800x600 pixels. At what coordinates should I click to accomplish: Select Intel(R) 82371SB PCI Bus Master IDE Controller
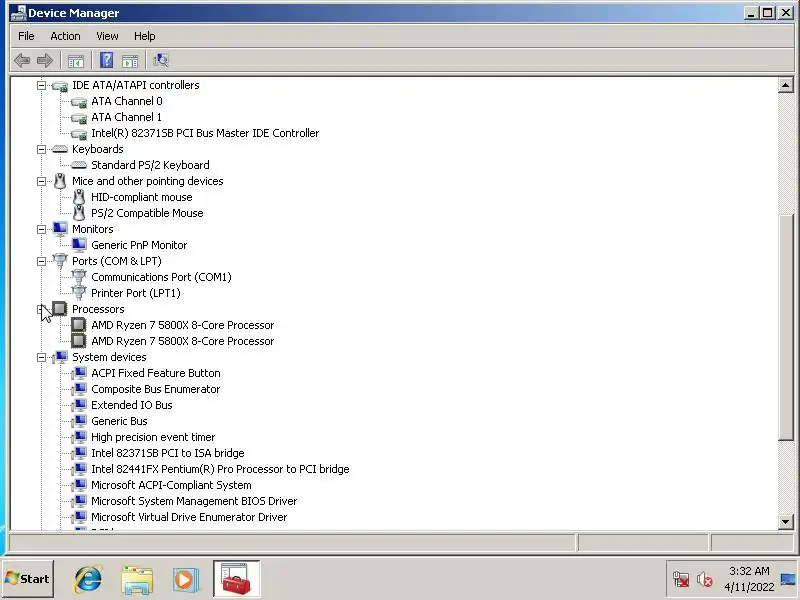point(205,133)
